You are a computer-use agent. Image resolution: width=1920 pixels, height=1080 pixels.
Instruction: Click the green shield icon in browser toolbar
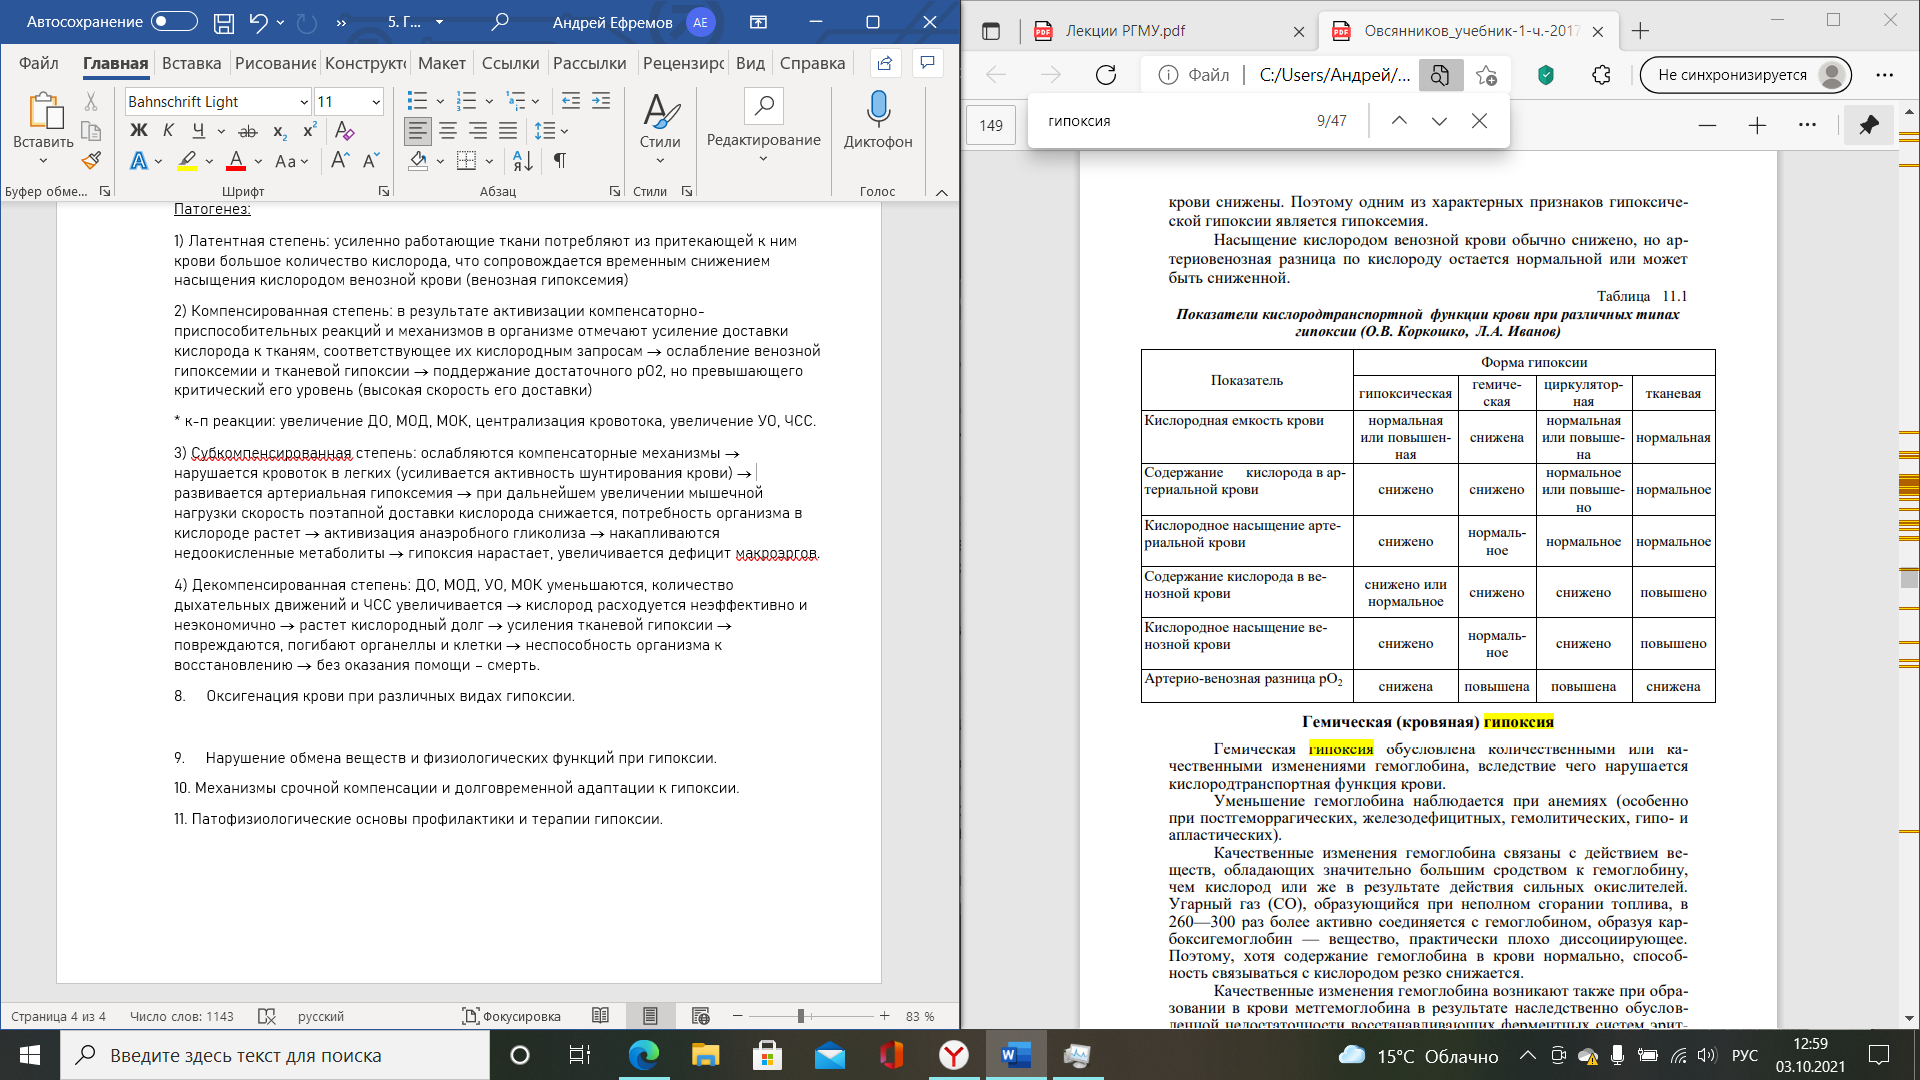(x=1546, y=75)
